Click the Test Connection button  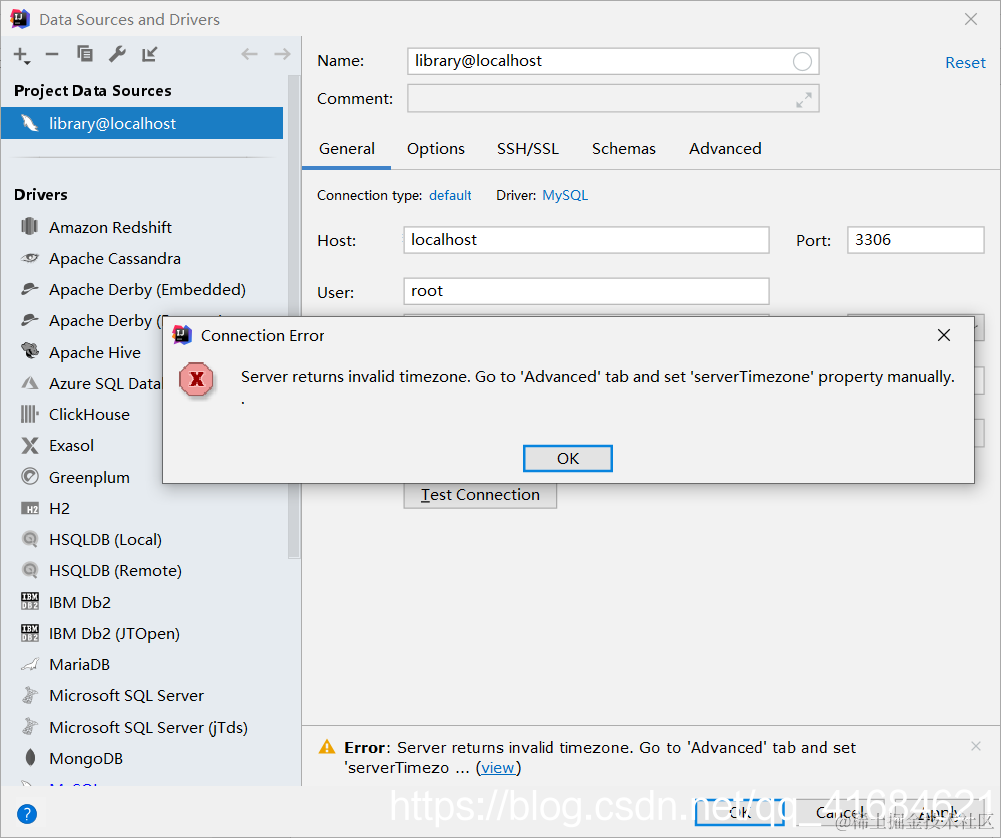(x=480, y=495)
